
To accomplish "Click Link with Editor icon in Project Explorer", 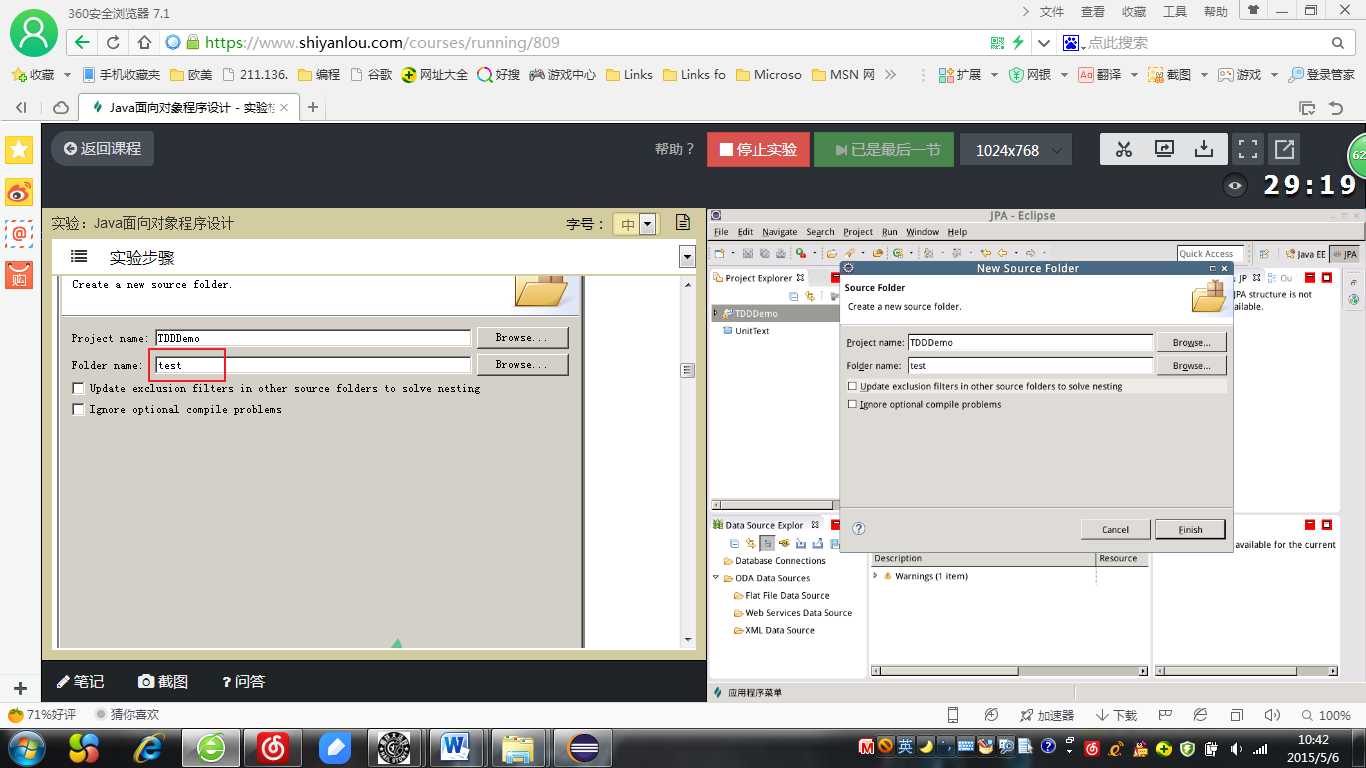I will tap(809, 296).
